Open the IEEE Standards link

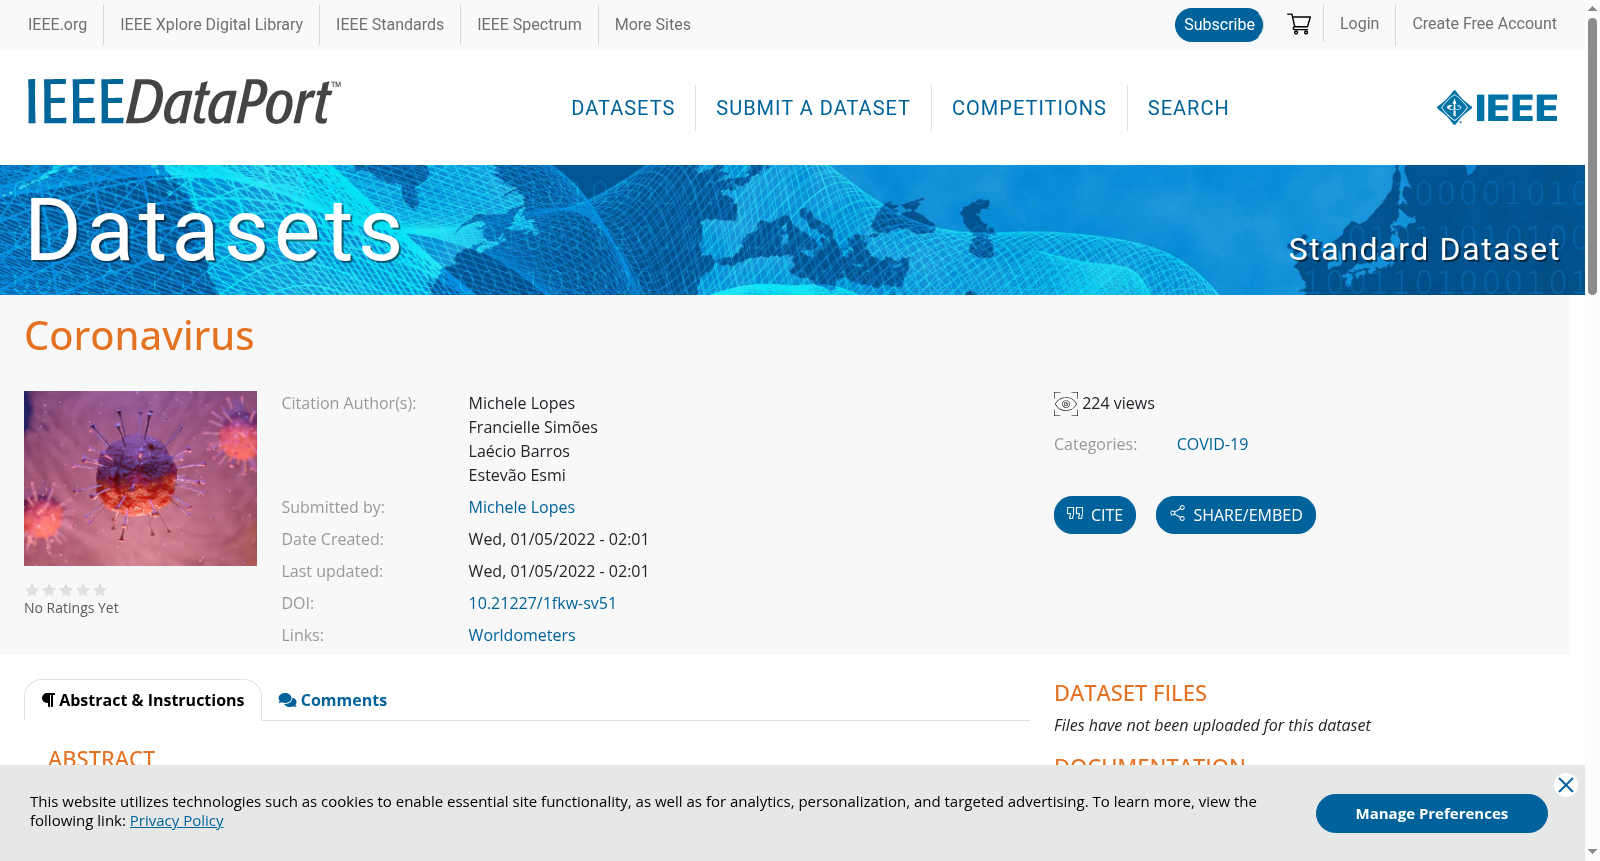tap(390, 24)
